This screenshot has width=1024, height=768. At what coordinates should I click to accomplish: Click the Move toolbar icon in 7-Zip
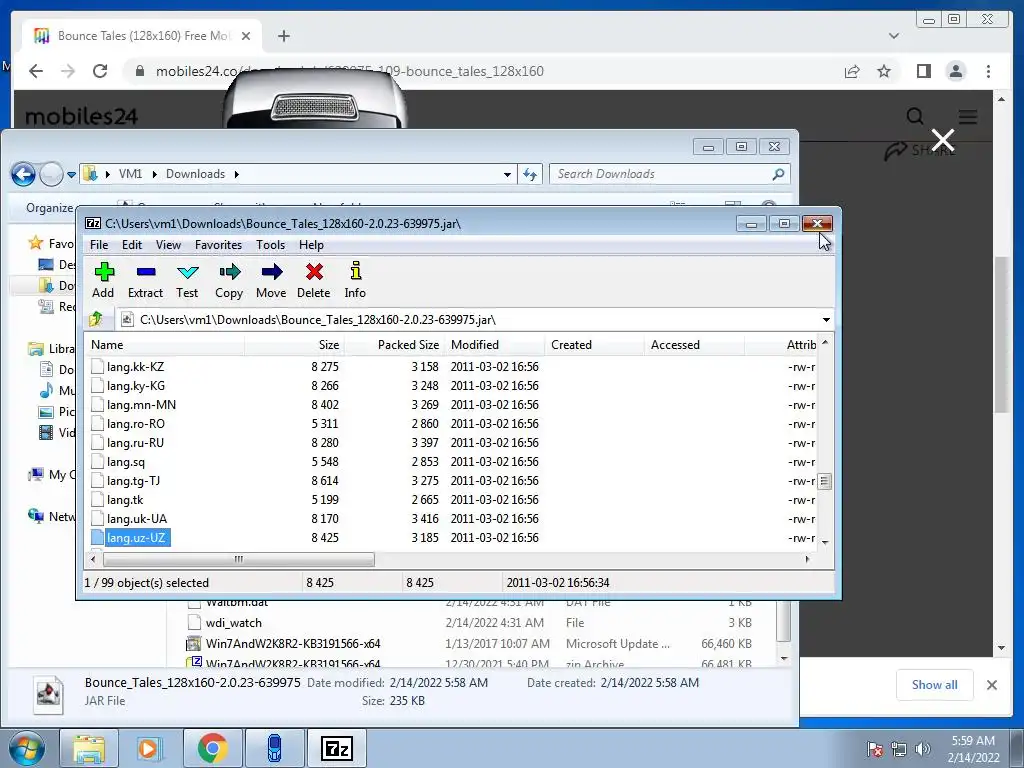click(x=271, y=280)
